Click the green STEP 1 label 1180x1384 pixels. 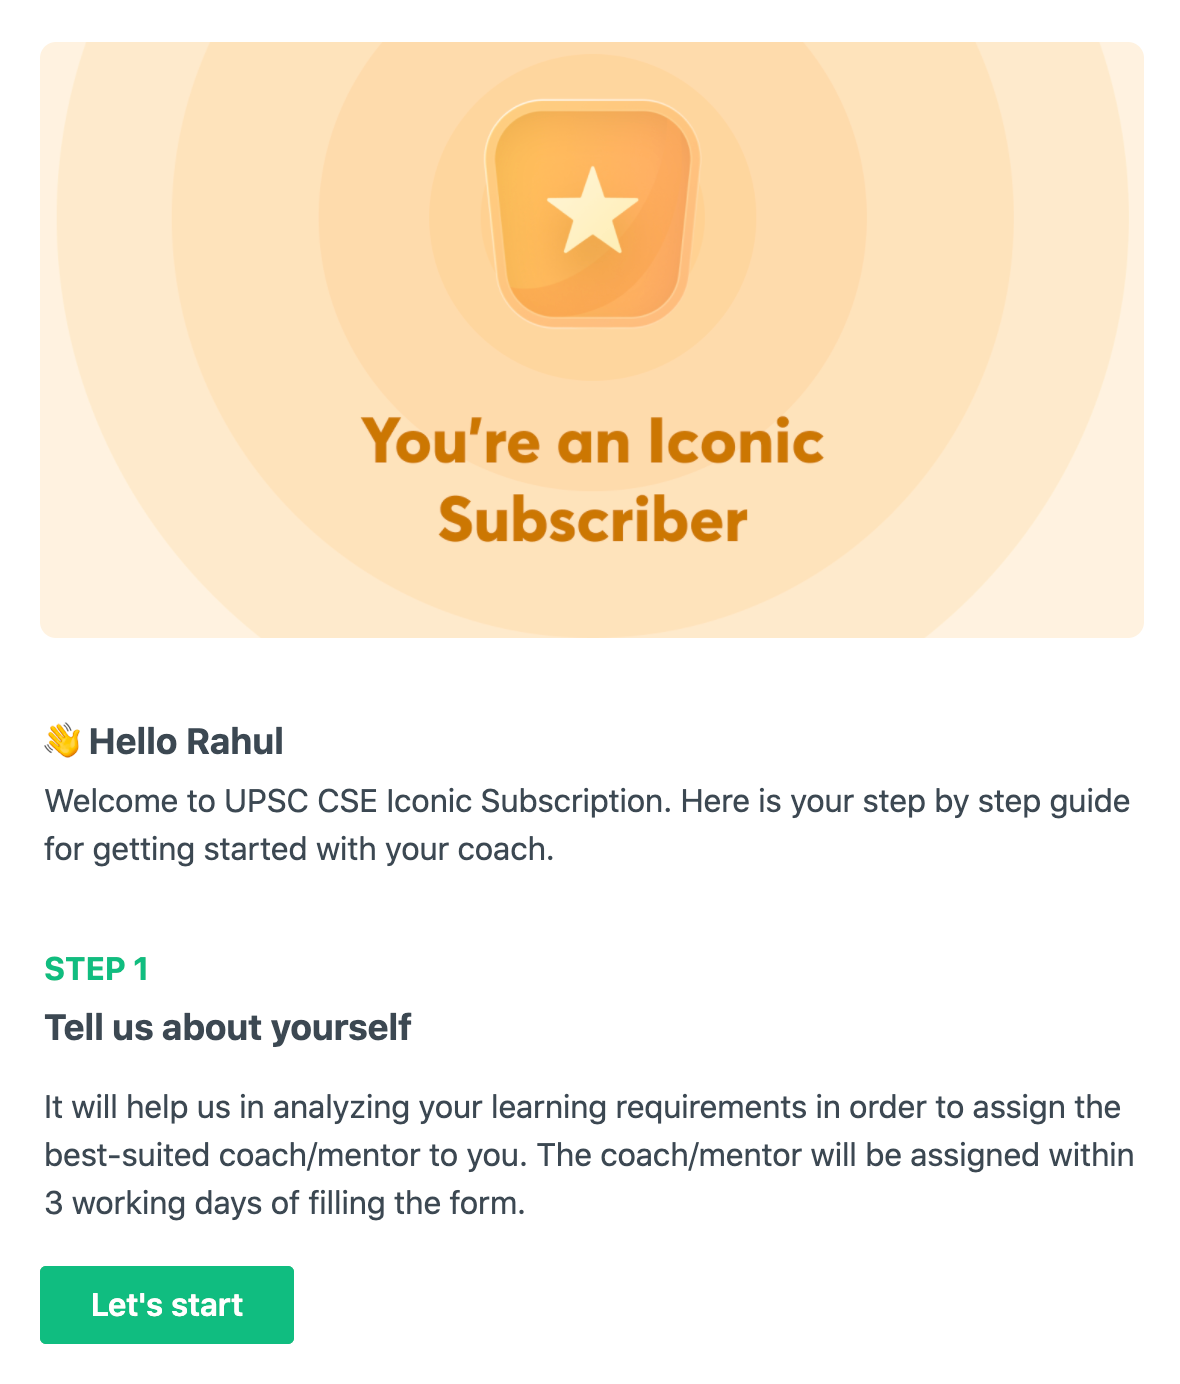click(x=96, y=969)
